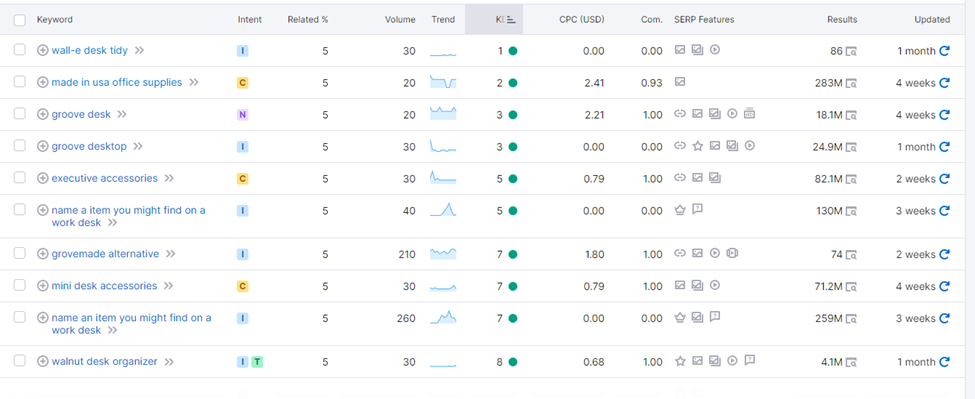Refresh wall-e desk tidy metrics
975x399 pixels.
[x=945, y=51]
